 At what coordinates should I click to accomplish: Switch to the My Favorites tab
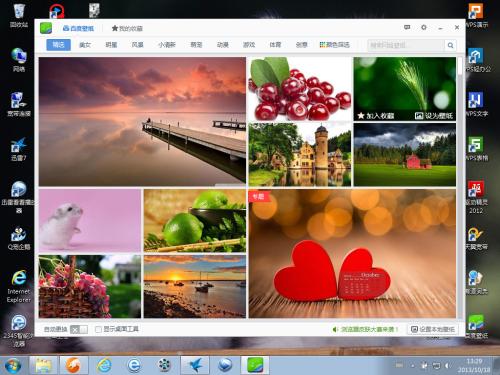coord(127,28)
